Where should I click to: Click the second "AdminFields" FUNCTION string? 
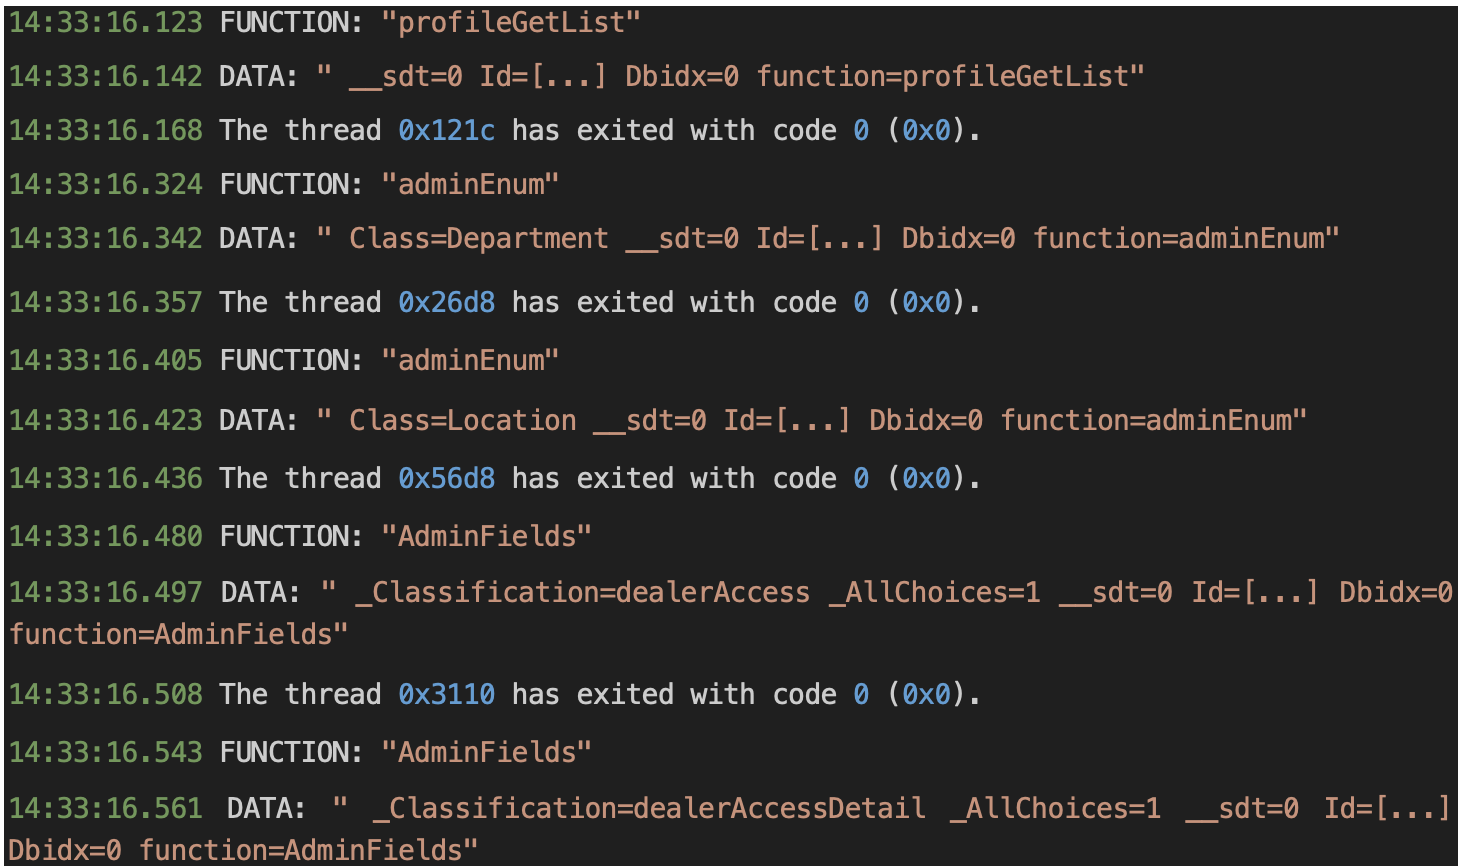pos(486,752)
